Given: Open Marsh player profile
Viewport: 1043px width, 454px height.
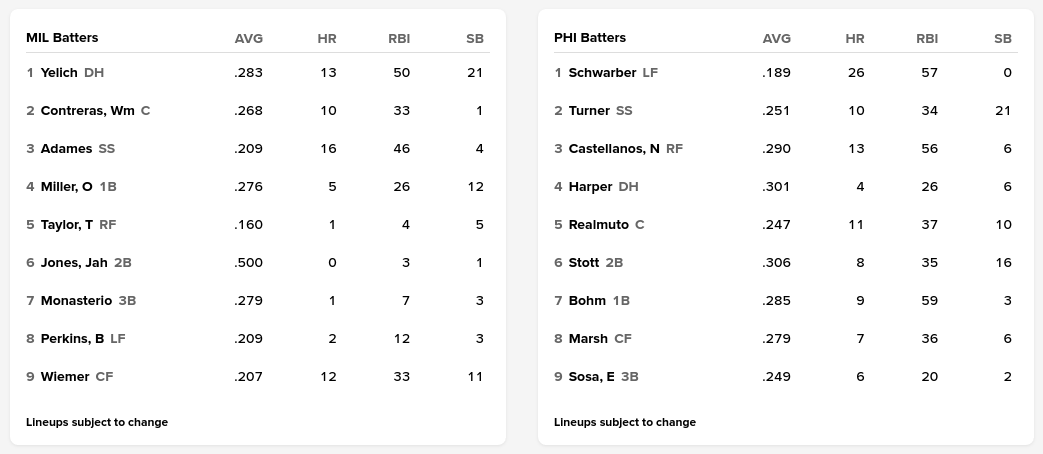Looking at the screenshot, I should point(588,339).
